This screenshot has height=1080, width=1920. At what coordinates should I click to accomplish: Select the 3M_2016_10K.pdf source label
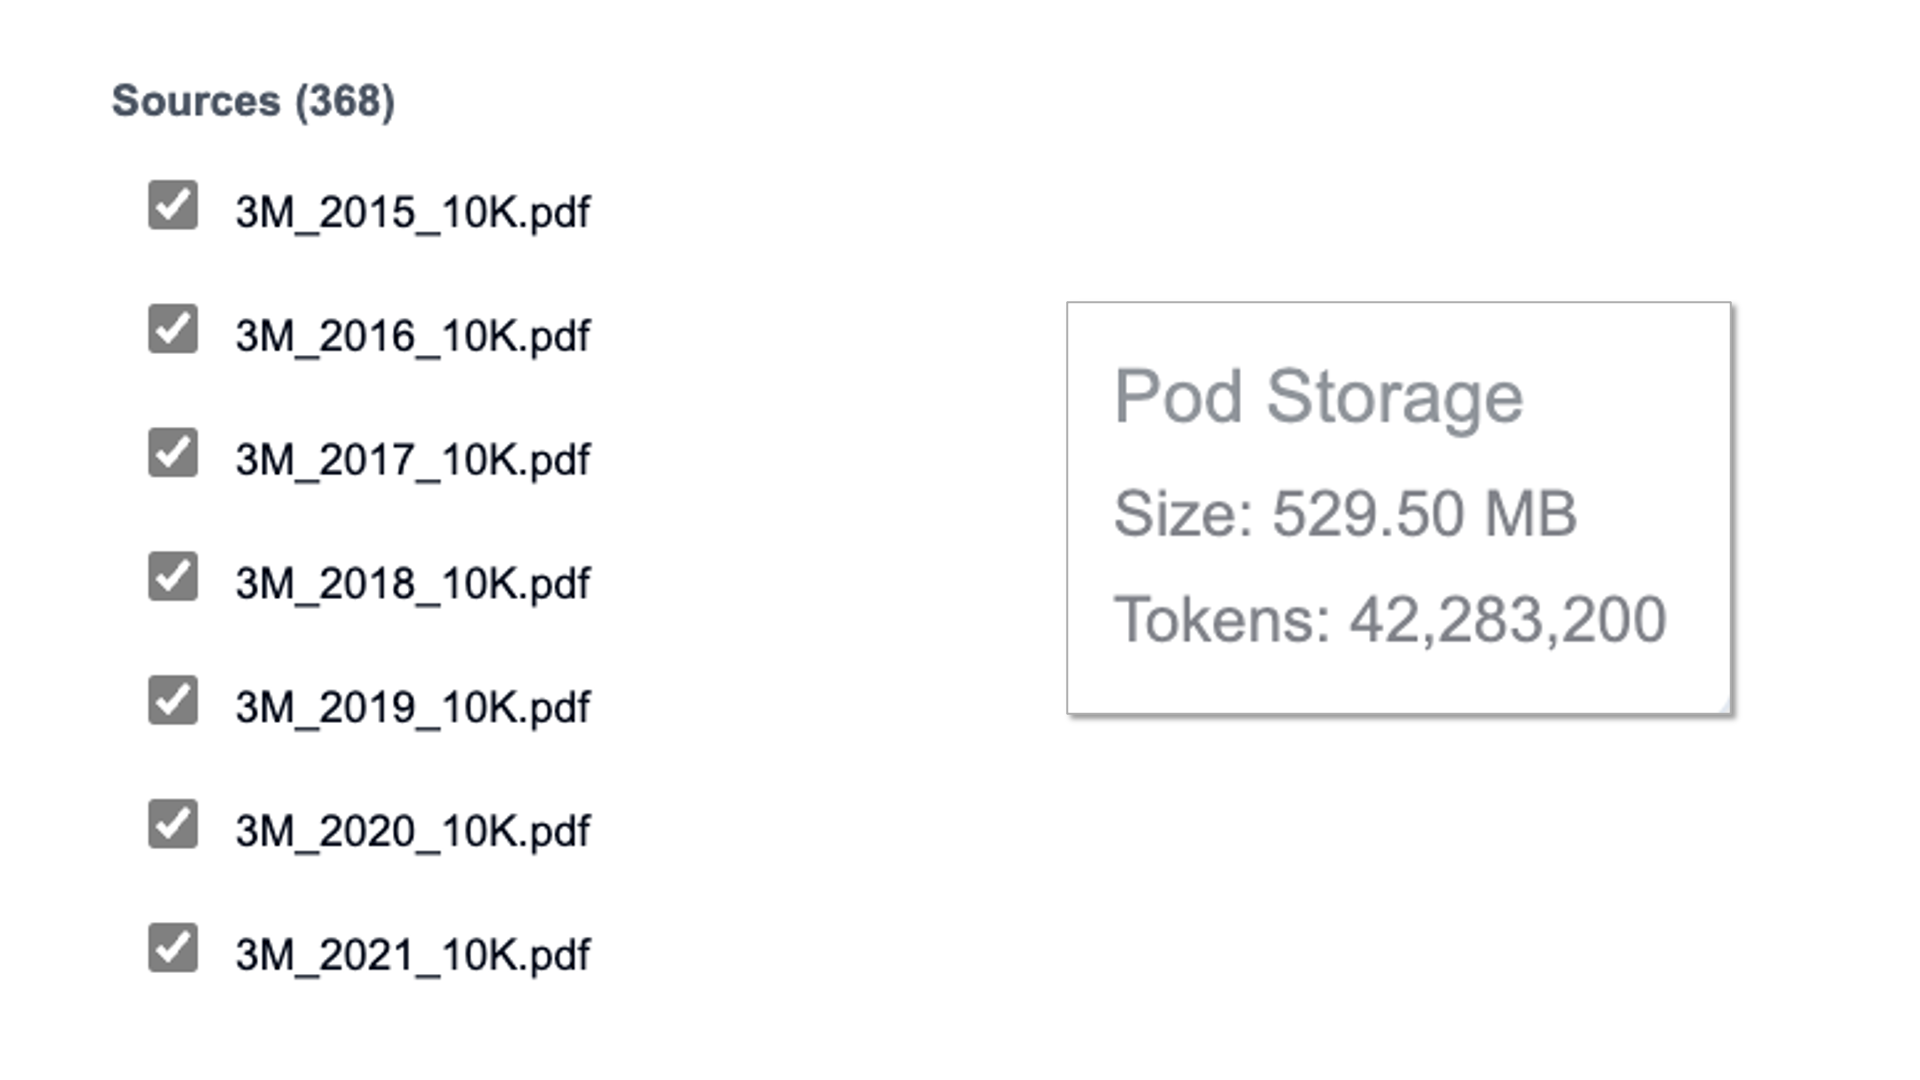(x=412, y=336)
